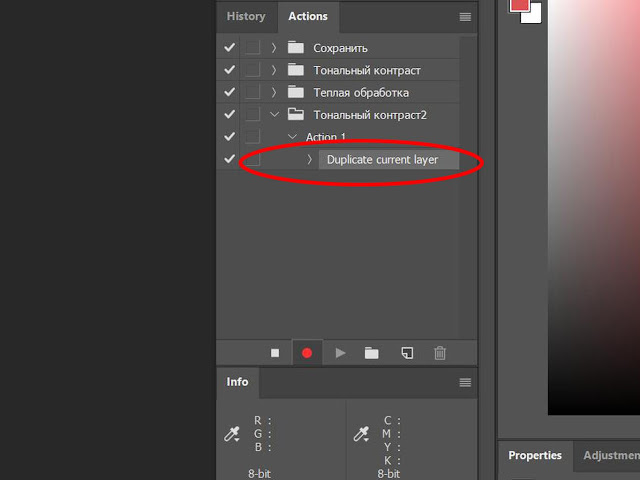Toggle dialog box for Тональный контраст2 set
The width and height of the screenshot is (640, 480).
(x=253, y=114)
